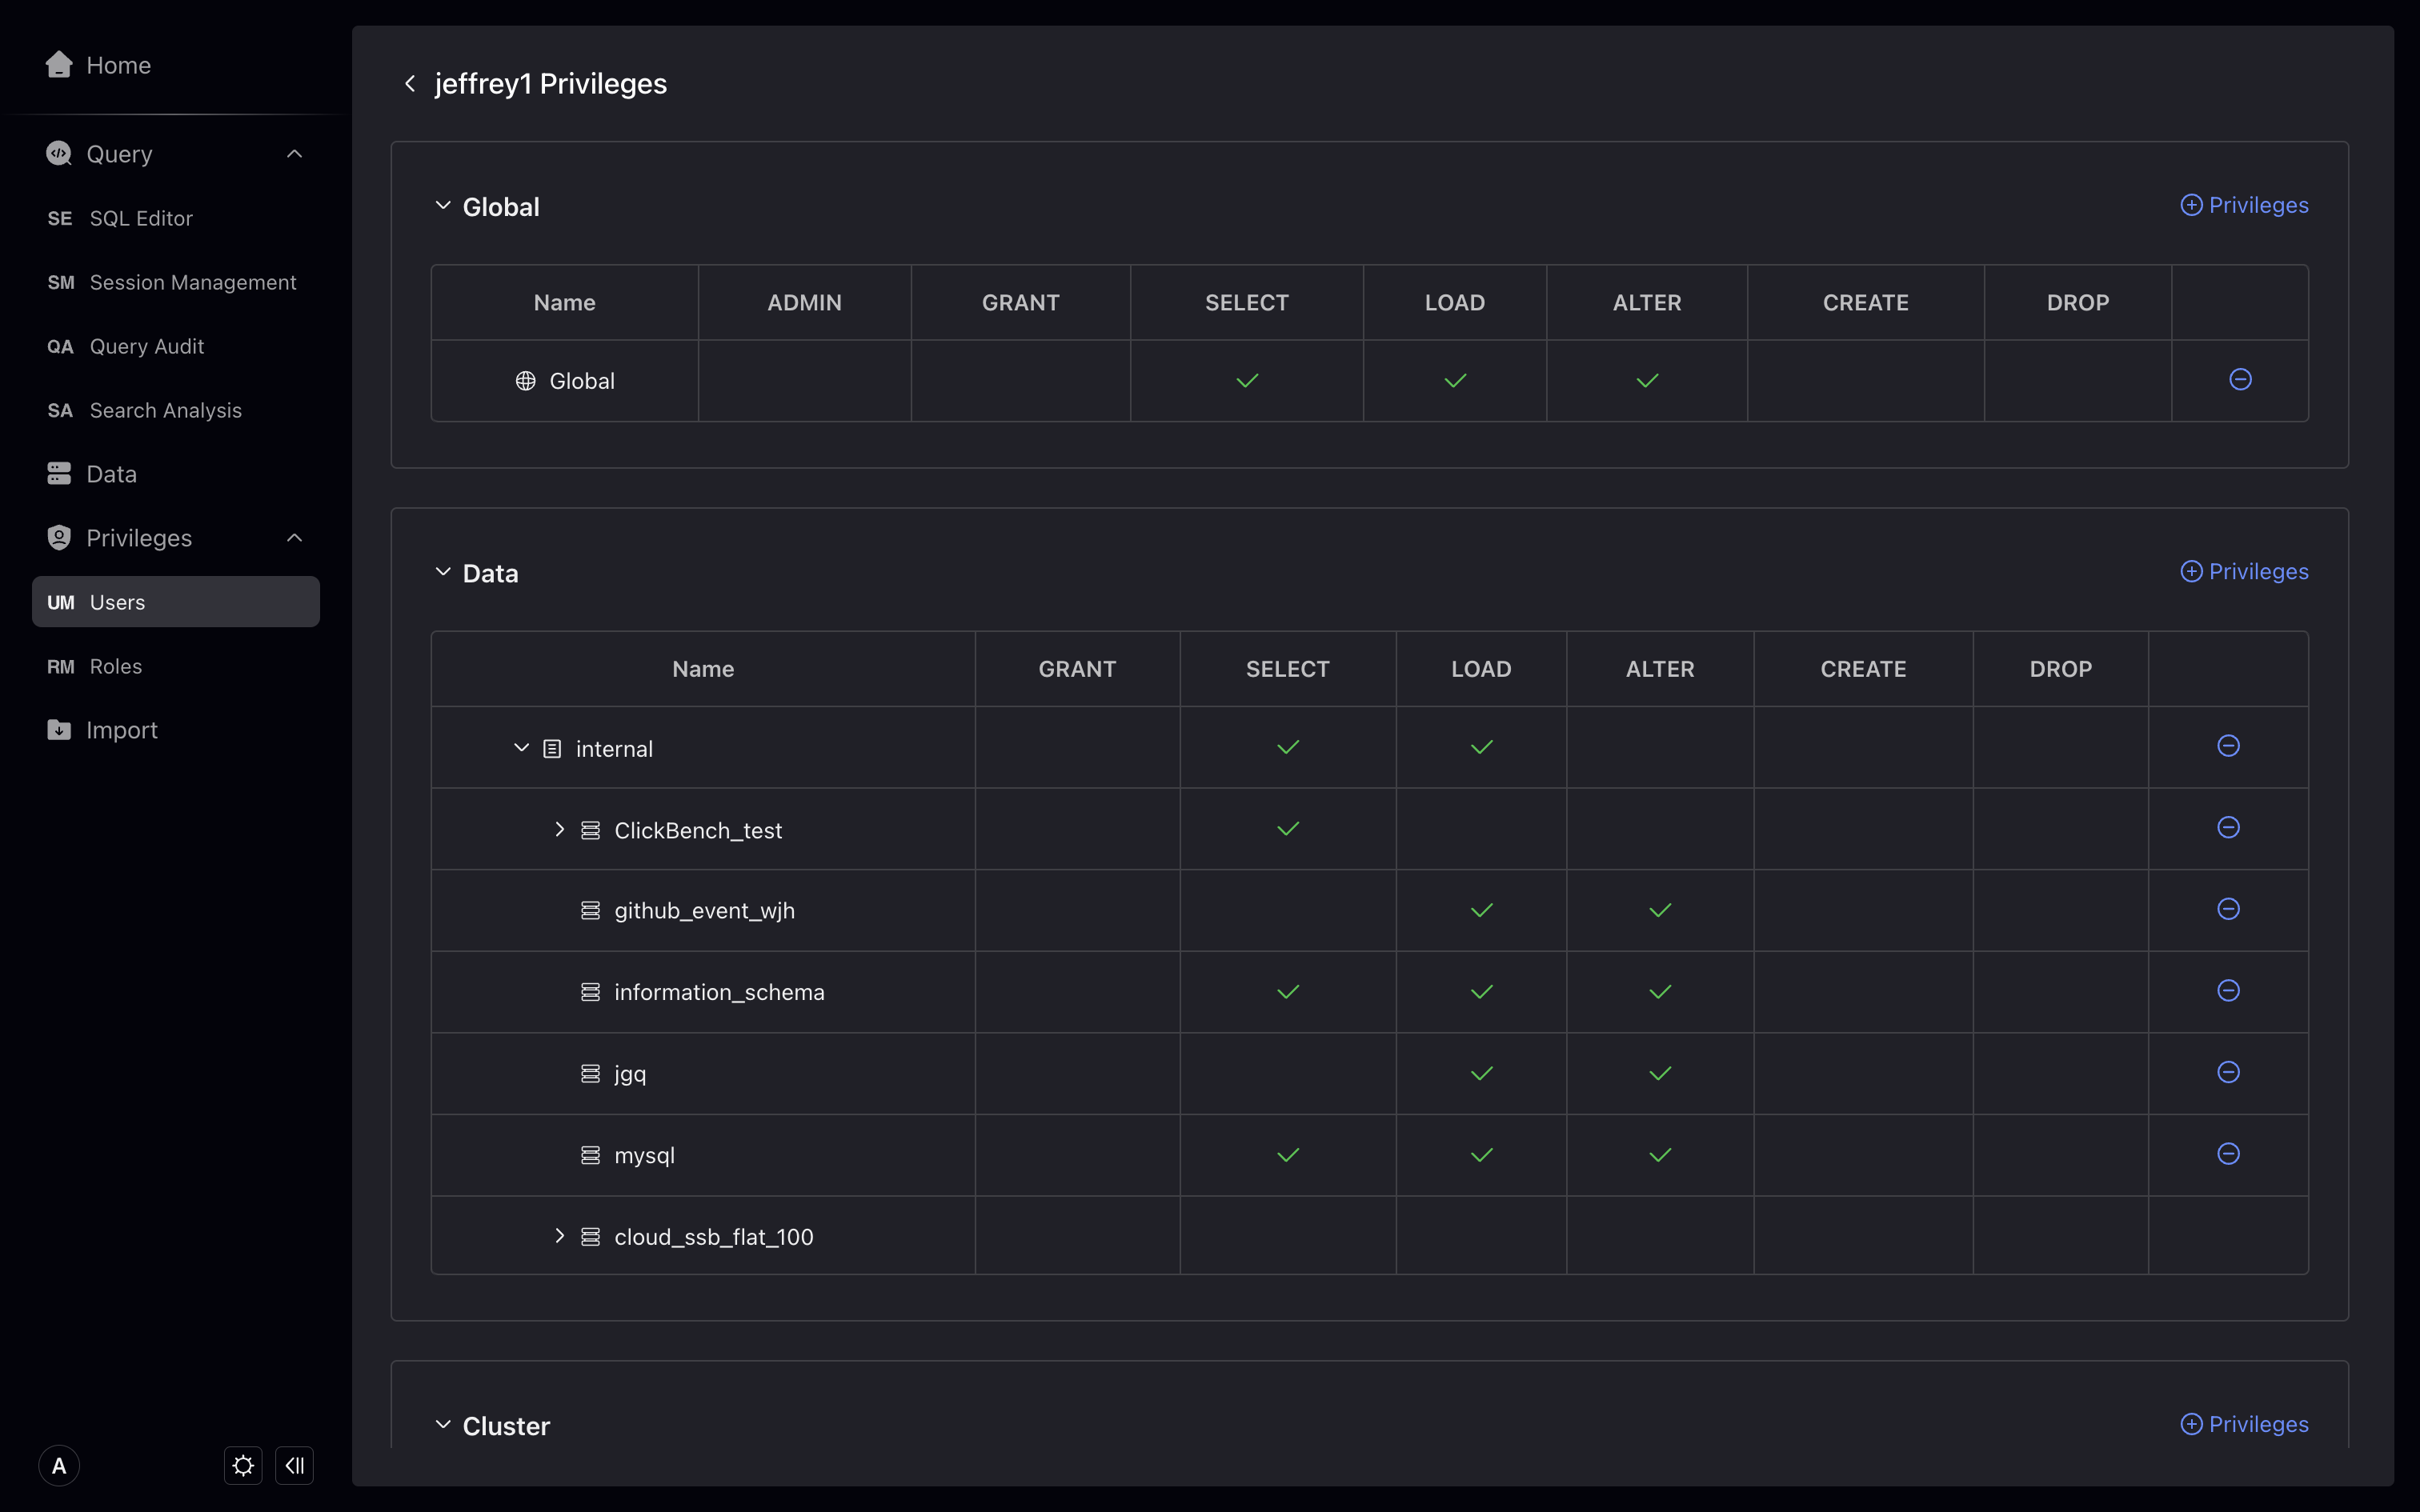Click the Global SELECT checkmark
This screenshot has height=1512, width=2420.
pos(1247,381)
